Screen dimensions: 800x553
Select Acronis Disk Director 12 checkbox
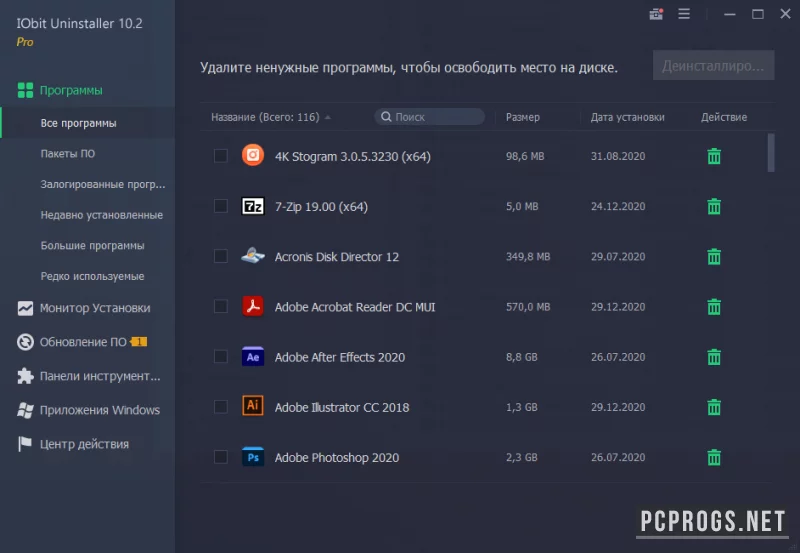click(x=220, y=256)
